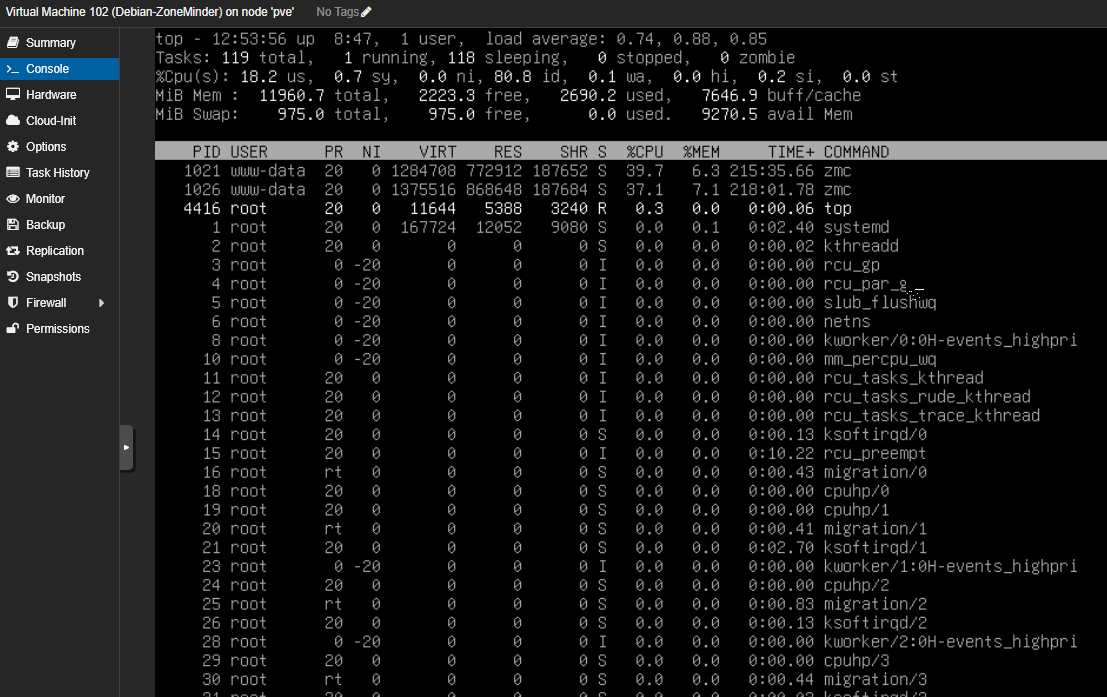Click the kthreadd process row
The image size is (1107, 697).
[x=555, y=246]
